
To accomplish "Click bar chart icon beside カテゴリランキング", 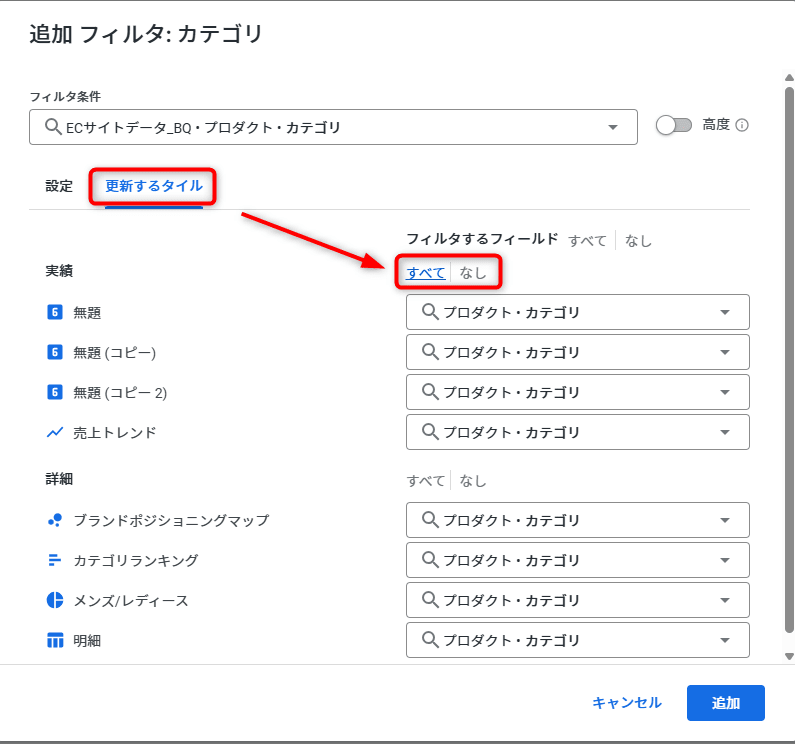I will click(54, 560).
